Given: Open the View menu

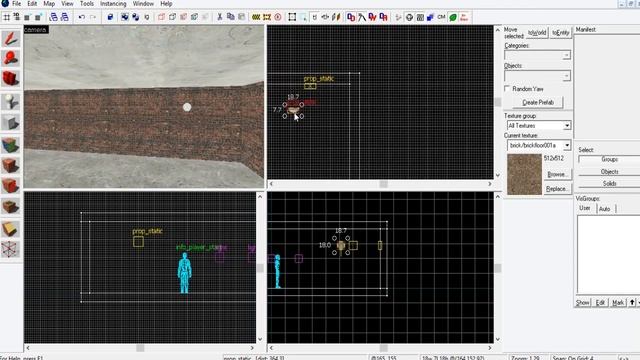Looking at the screenshot, I should (67, 4).
